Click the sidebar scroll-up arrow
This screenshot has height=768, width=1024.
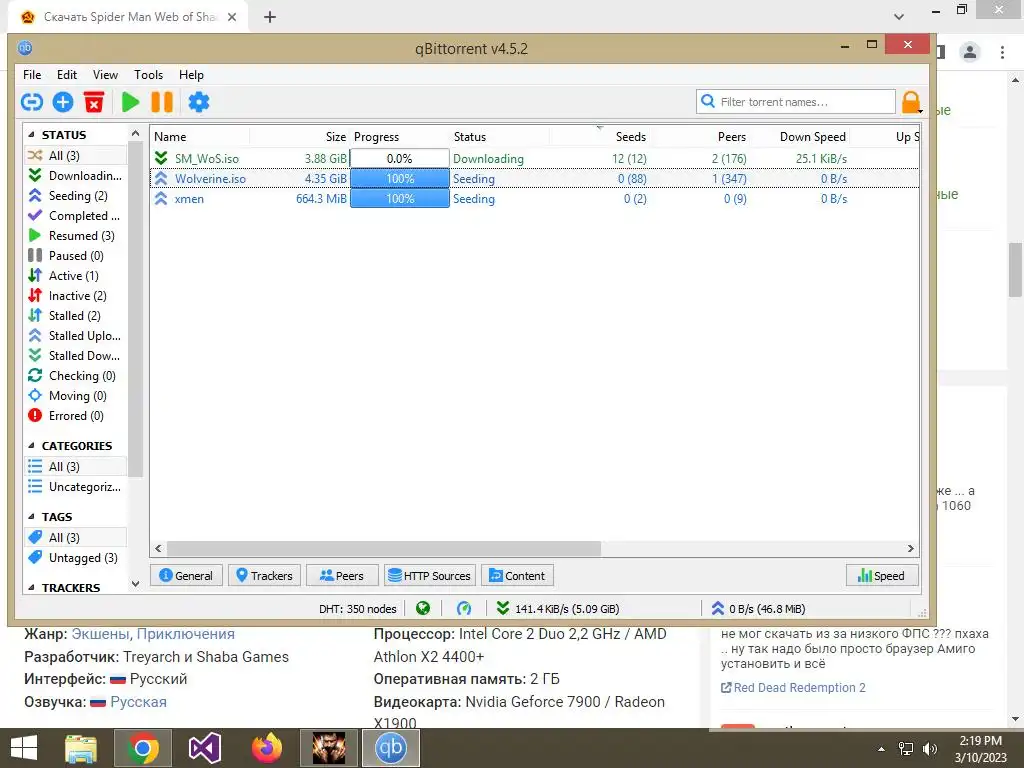[x=135, y=133]
